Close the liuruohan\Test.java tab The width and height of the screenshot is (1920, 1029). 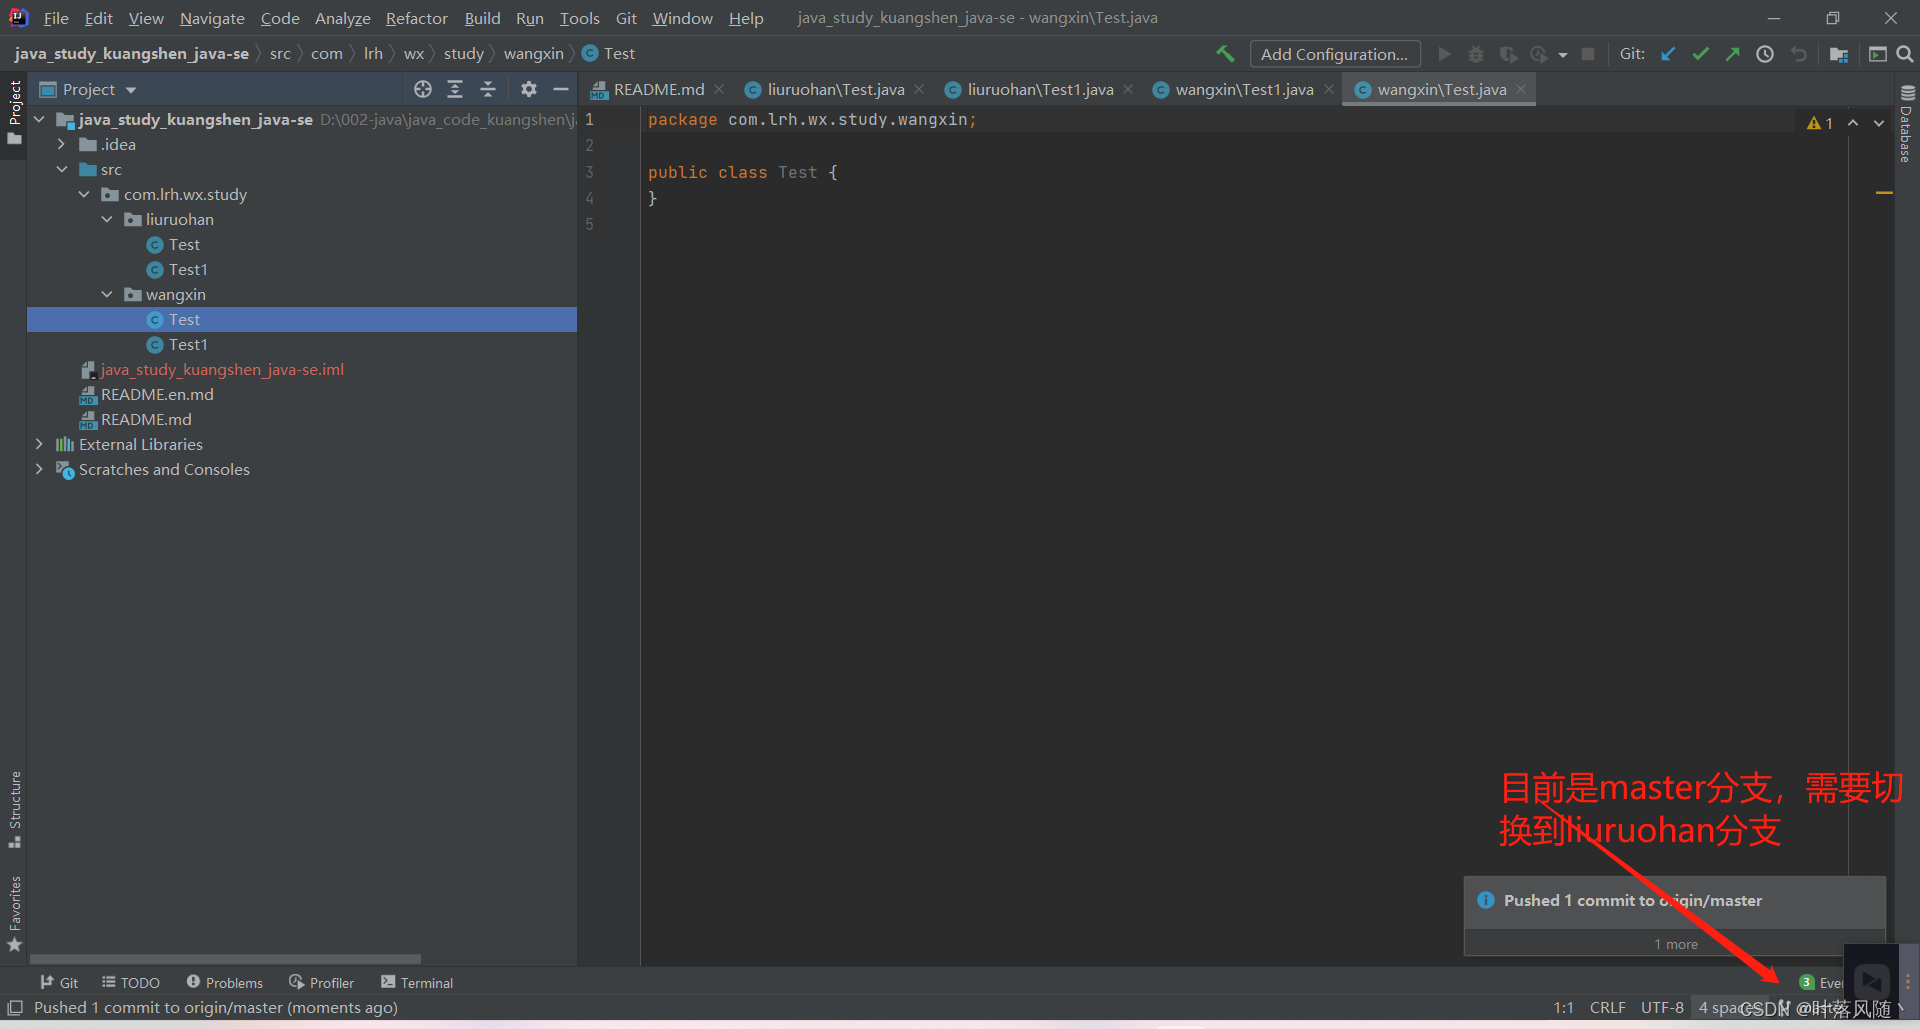click(919, 89)
